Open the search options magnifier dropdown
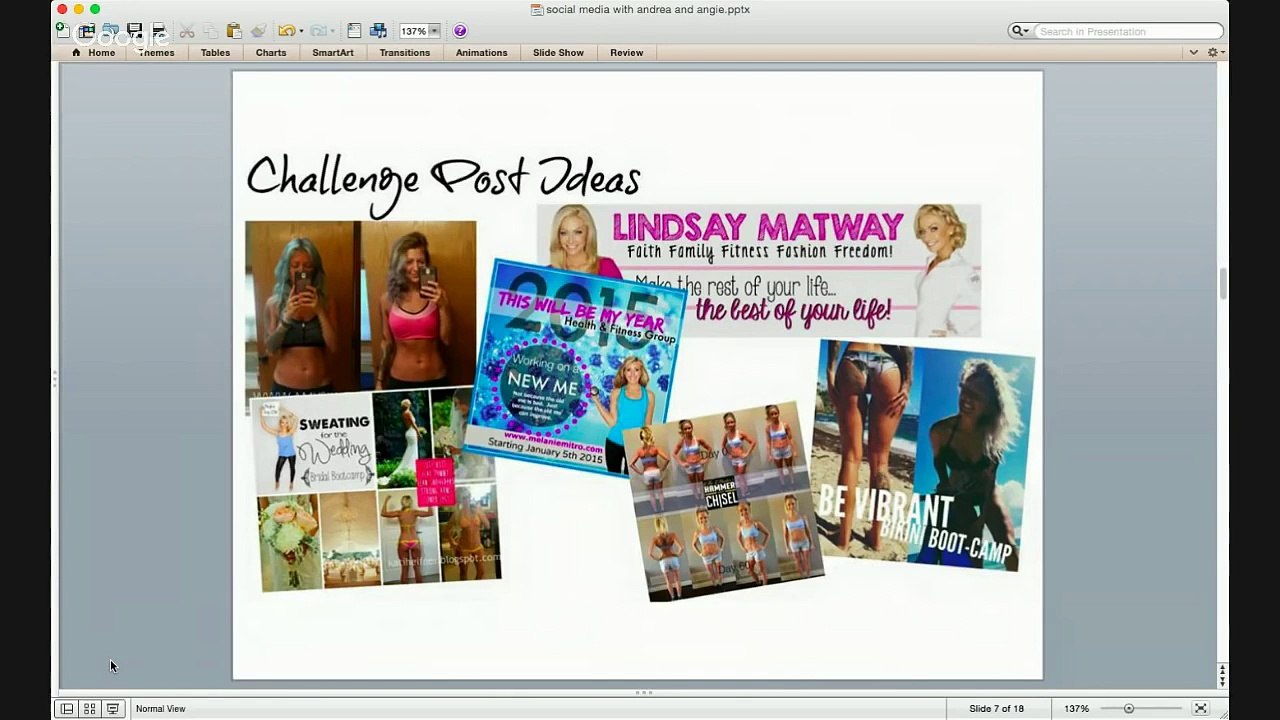This screenshot has height=720, width=1280. (1020, 31)
